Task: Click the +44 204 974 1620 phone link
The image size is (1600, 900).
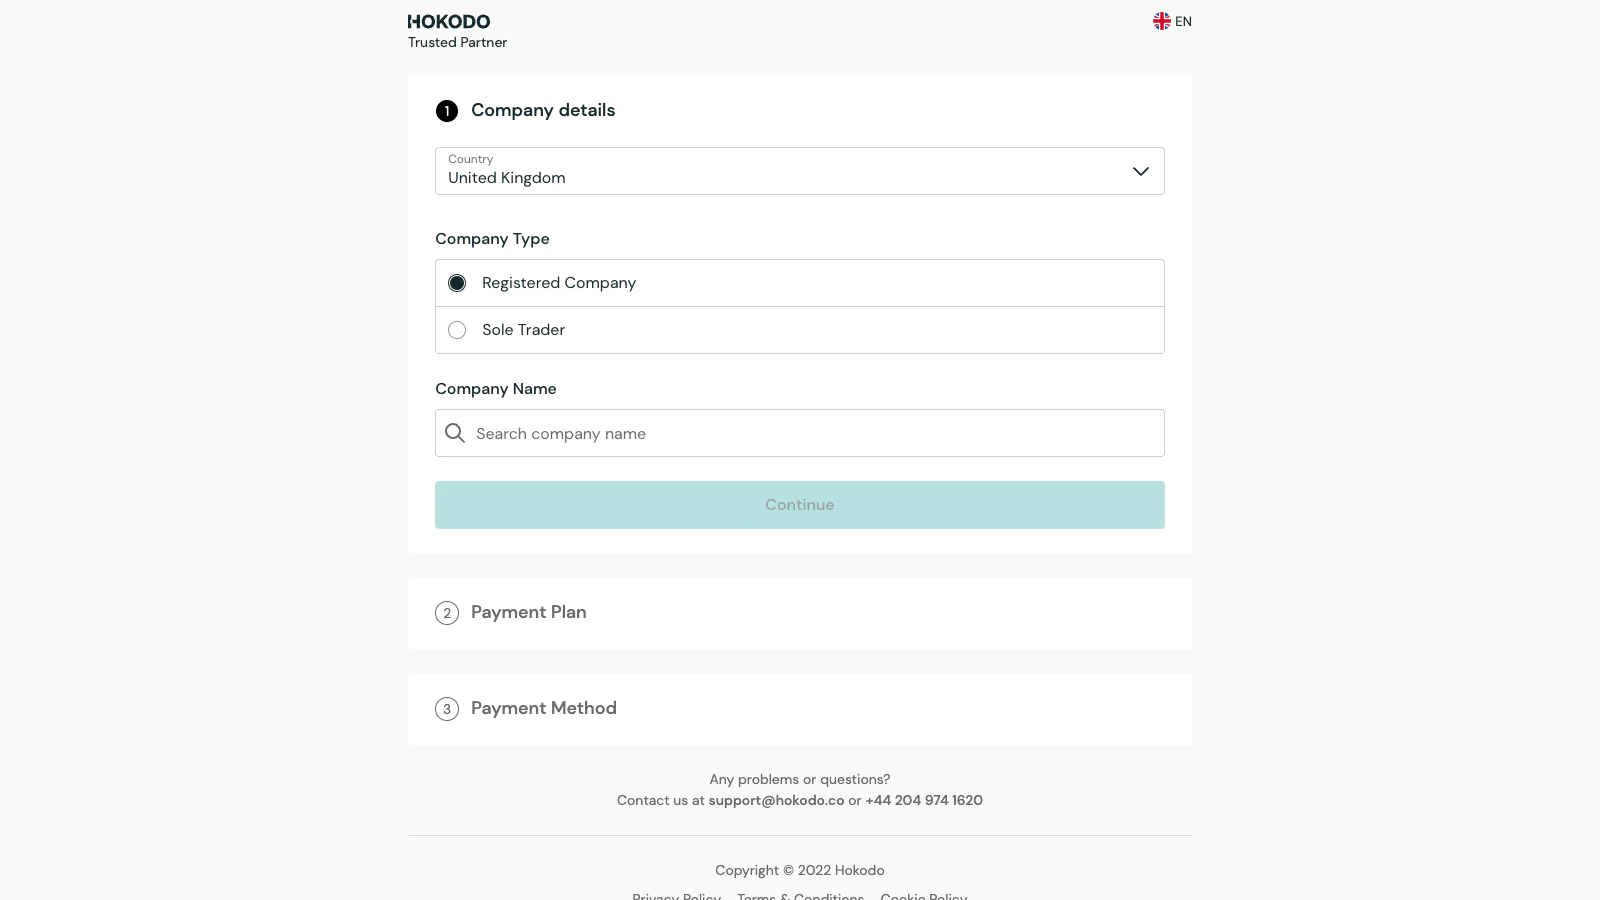Action: [924, 800]
